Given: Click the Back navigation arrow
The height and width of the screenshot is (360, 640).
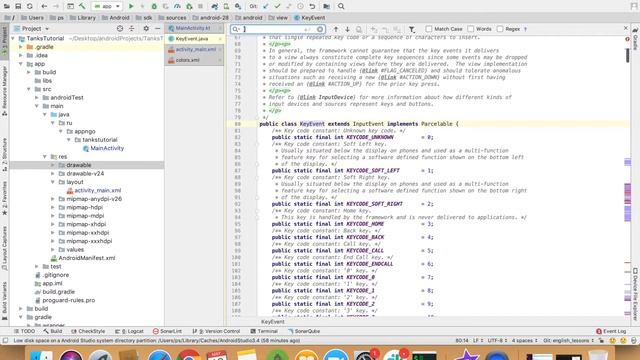Looking at the screenshot, I should pyautogui.click(x=44, y=6).
